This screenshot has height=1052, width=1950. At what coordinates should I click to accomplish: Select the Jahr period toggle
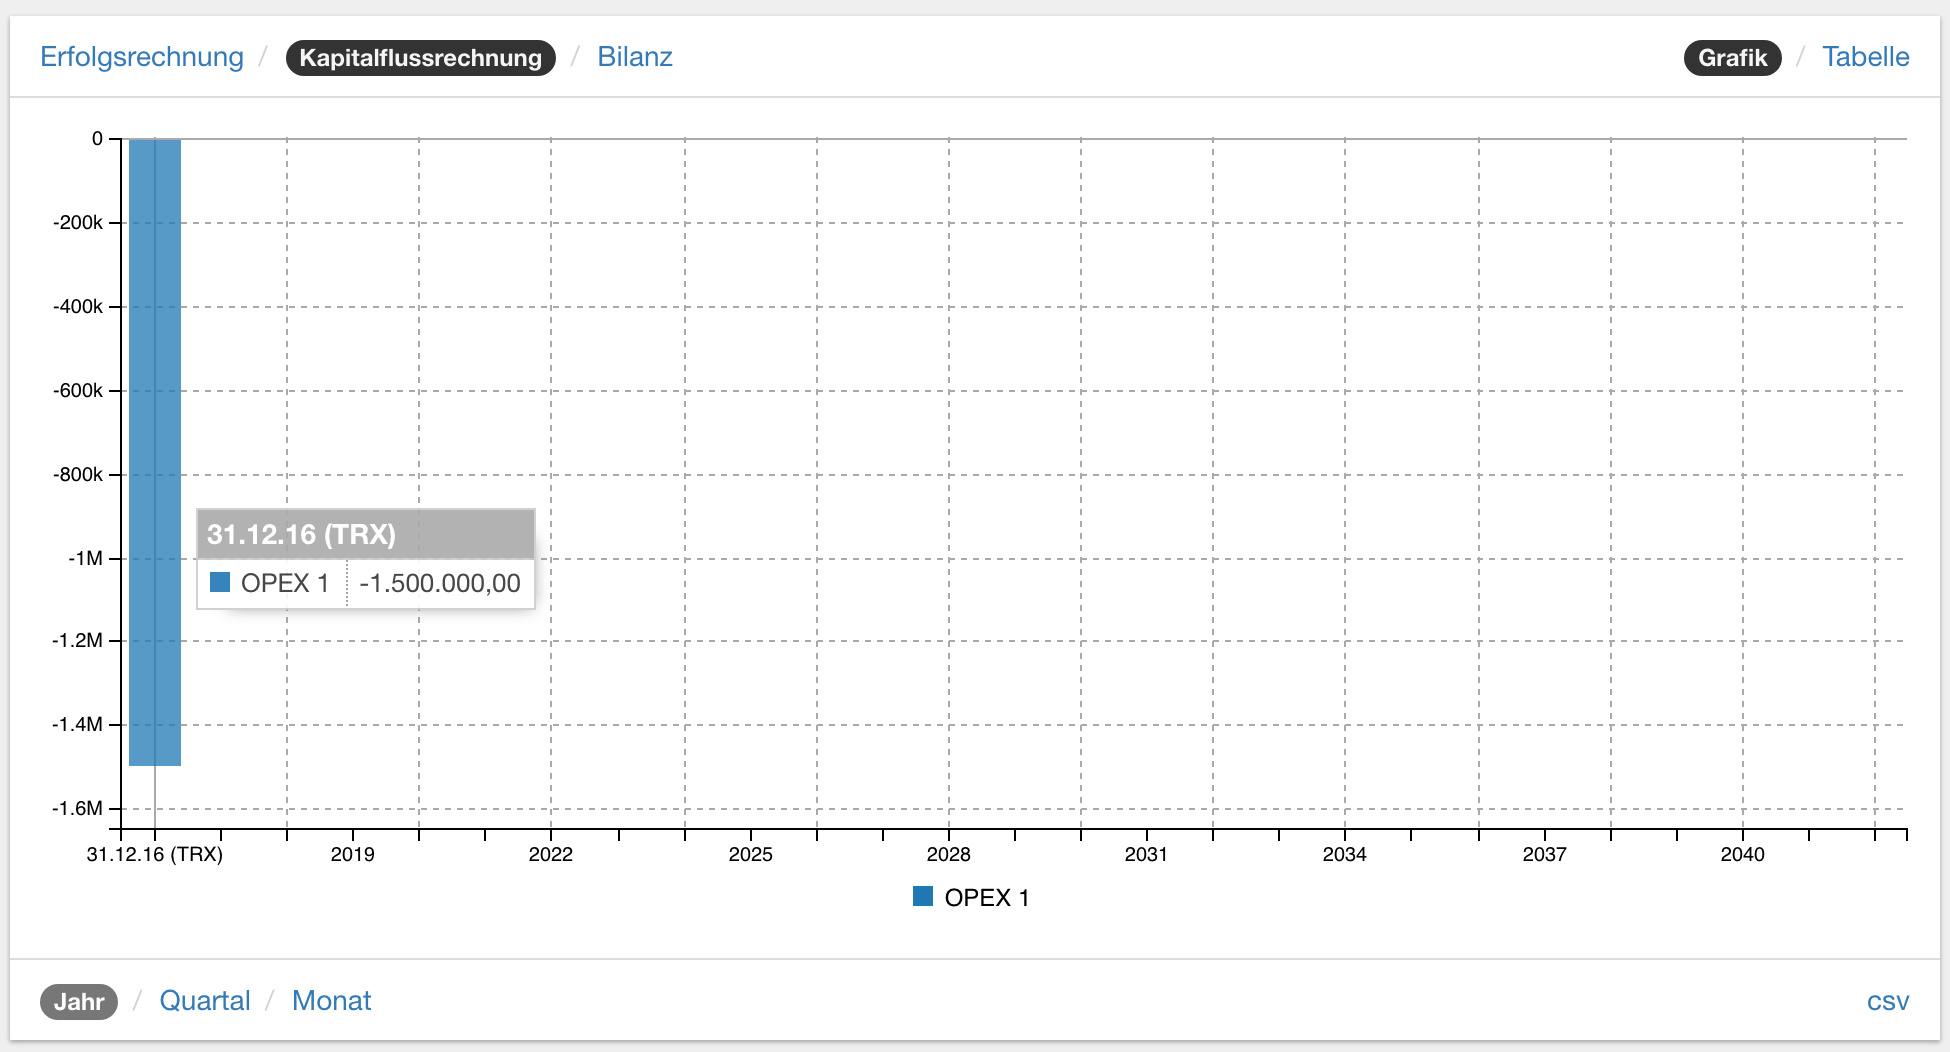point(79,1002)
